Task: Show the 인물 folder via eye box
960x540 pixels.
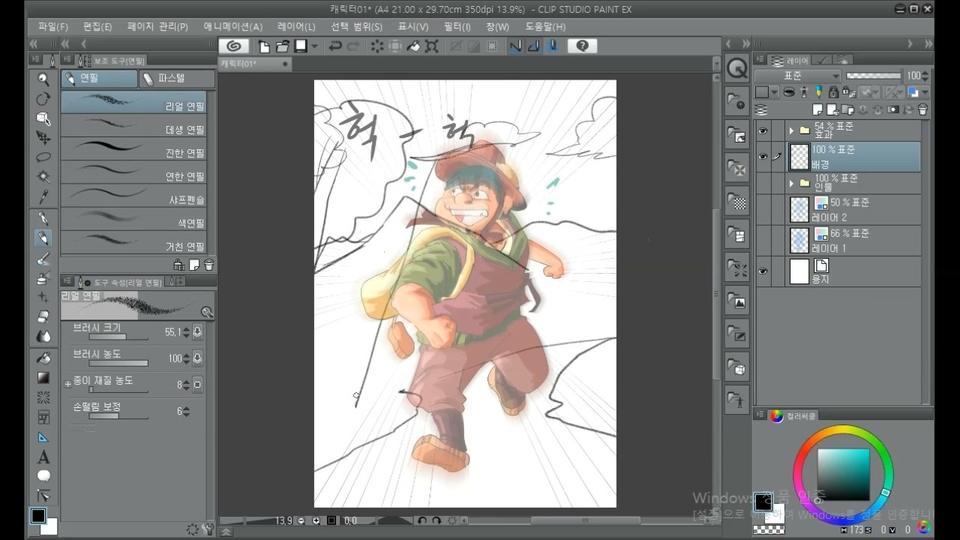Action: (763, 183)
